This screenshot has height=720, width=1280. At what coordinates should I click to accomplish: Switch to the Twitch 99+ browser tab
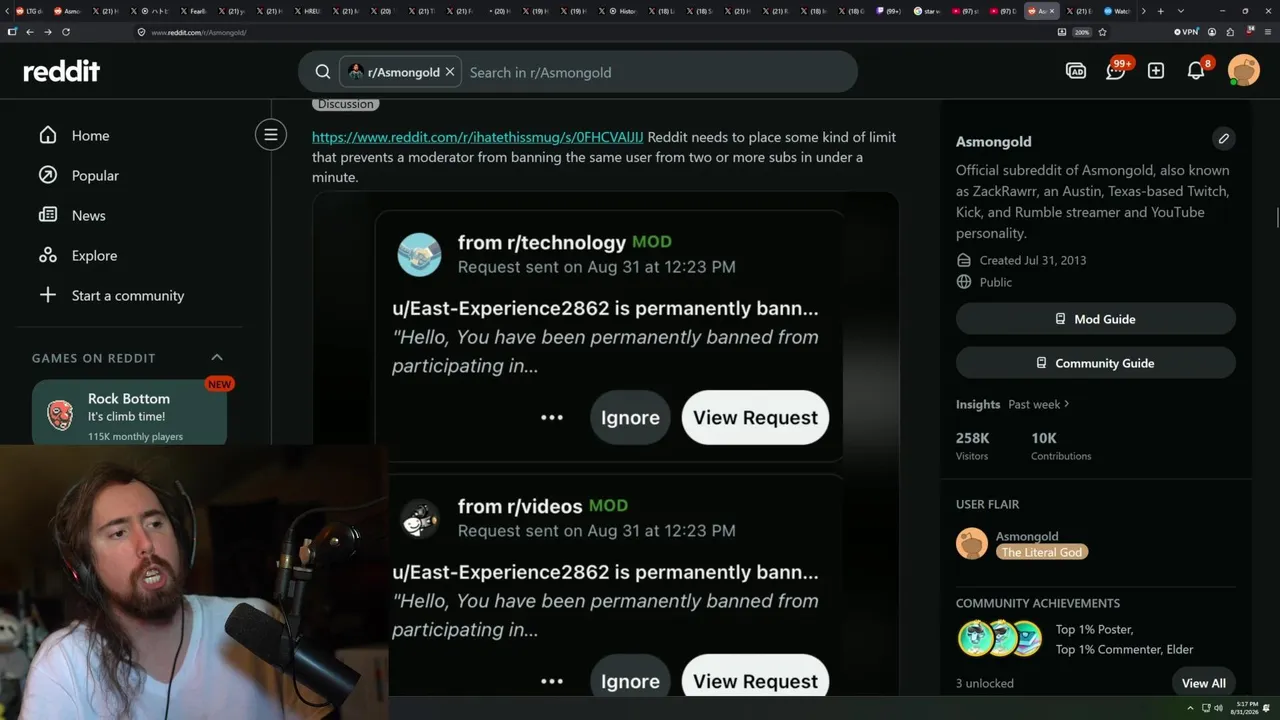pos(887,11)
